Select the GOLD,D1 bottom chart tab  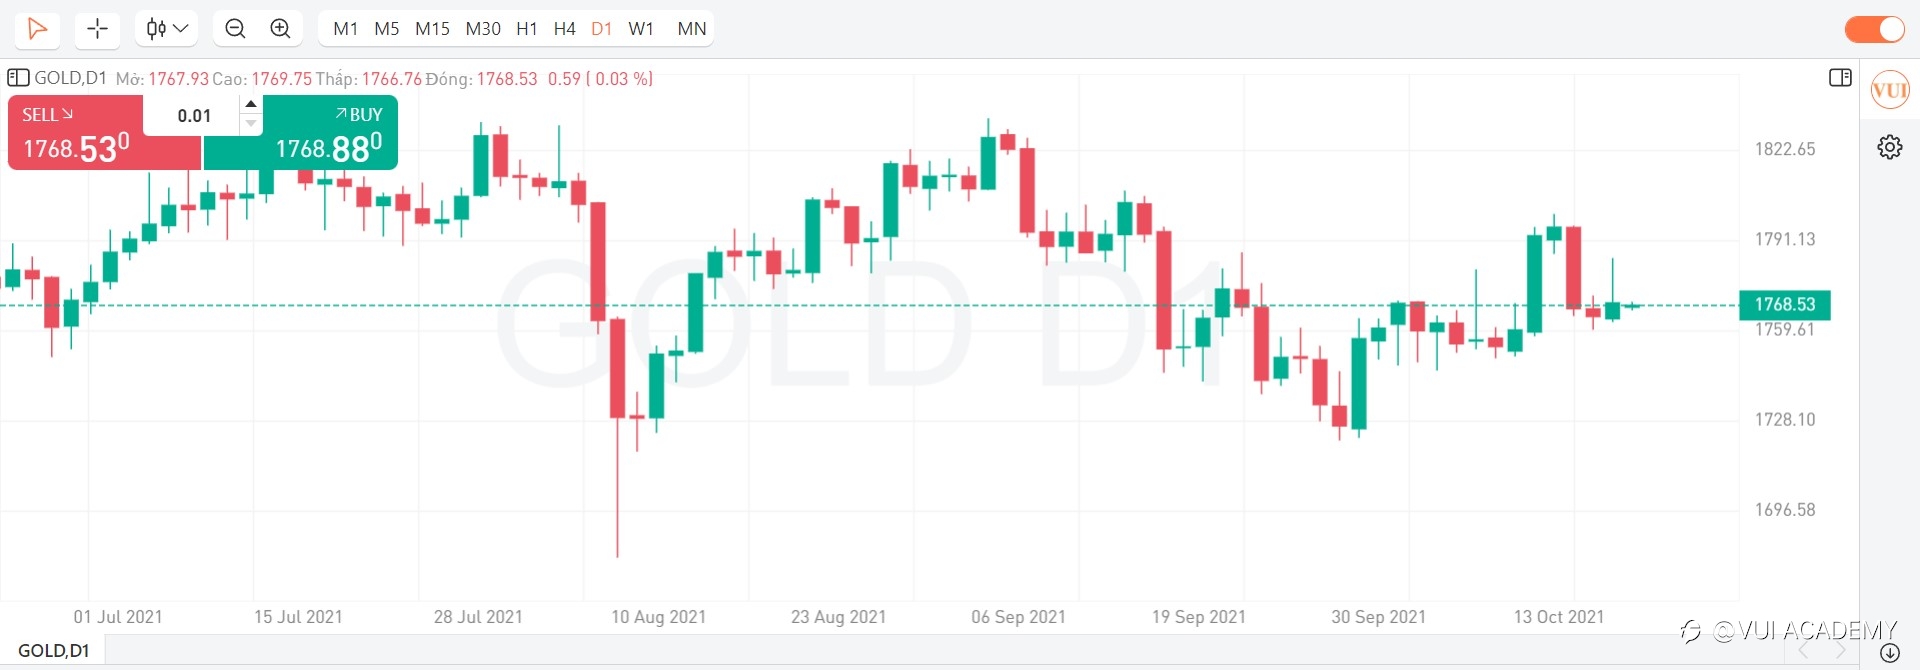(x=54, y=651)
